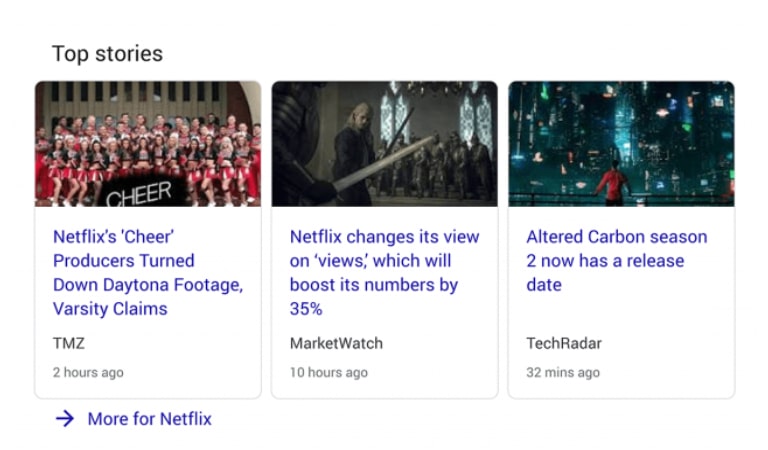Viewport: 768px width, 450px height.
Task: Open the Netflix changes its view headline
Action: (384, 273)
